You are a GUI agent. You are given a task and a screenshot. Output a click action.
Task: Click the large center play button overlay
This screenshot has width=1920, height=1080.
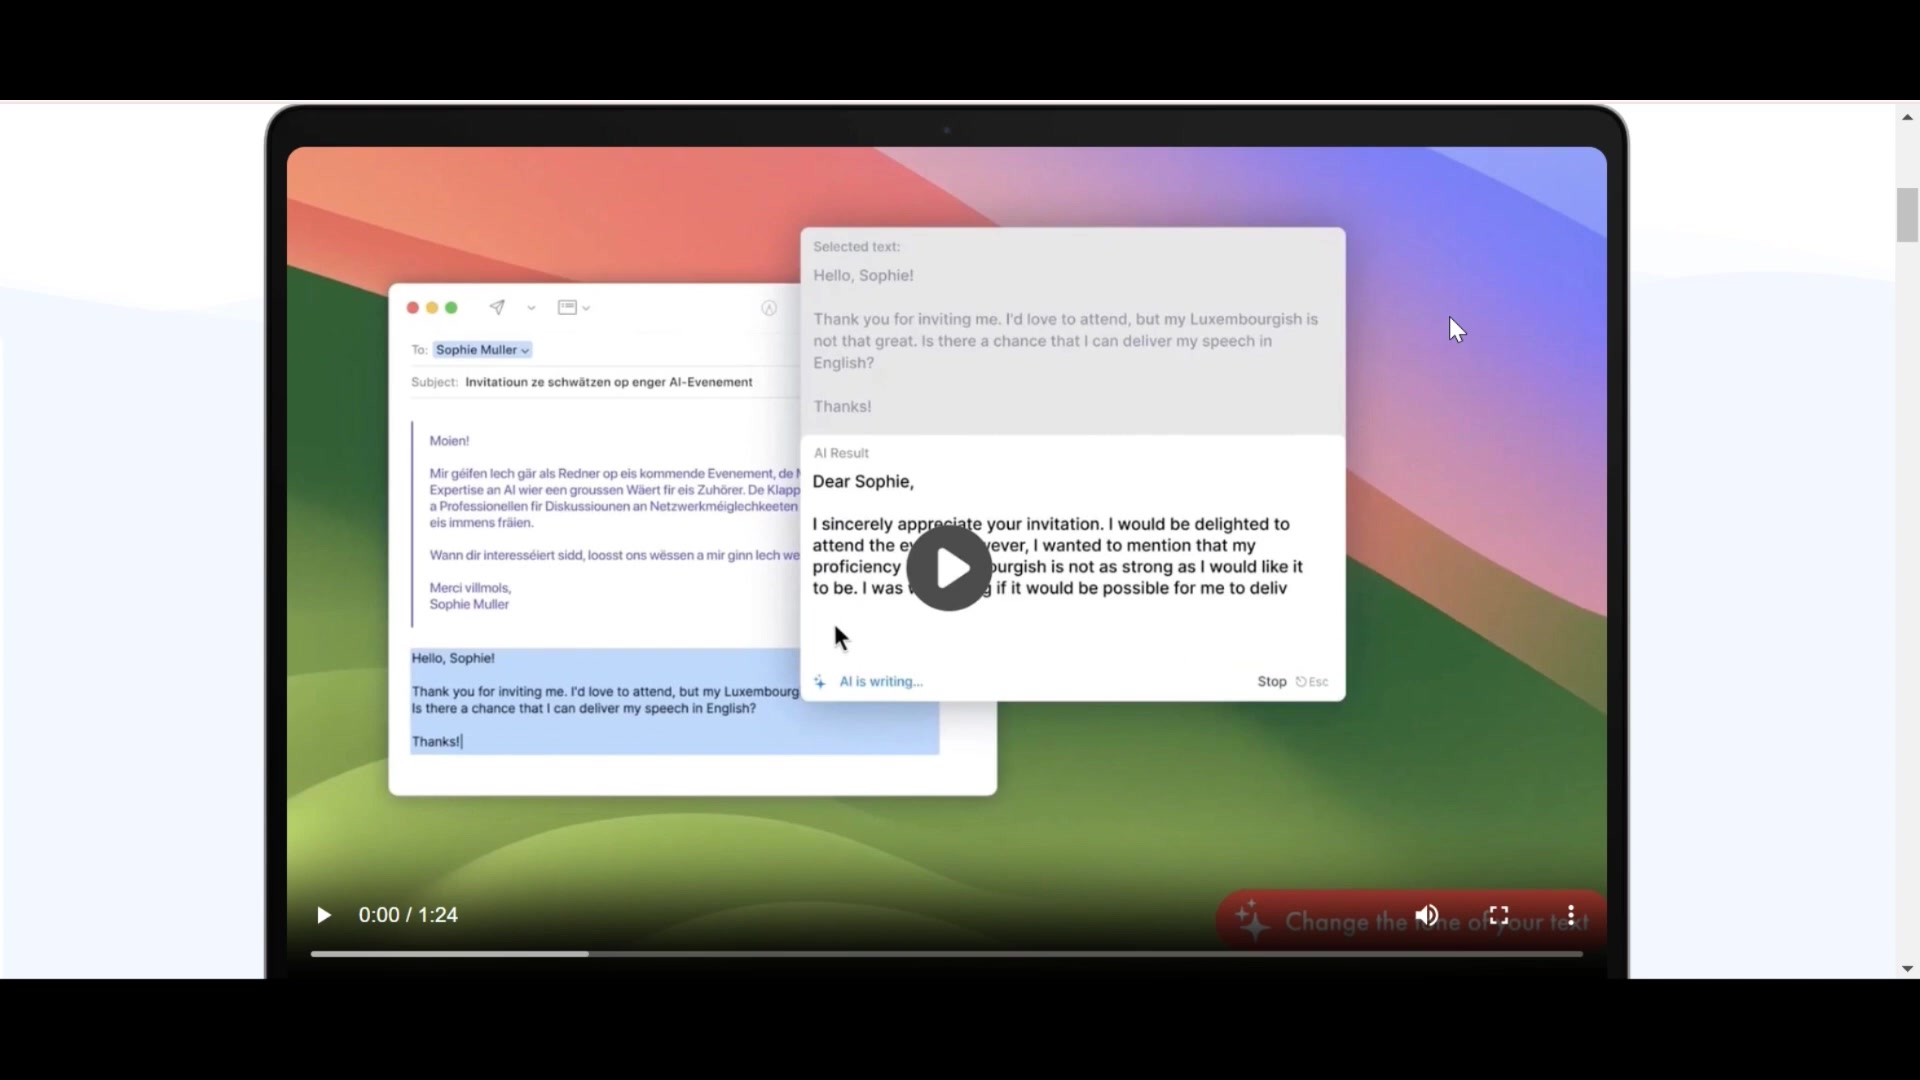click(x=949, y=568)
